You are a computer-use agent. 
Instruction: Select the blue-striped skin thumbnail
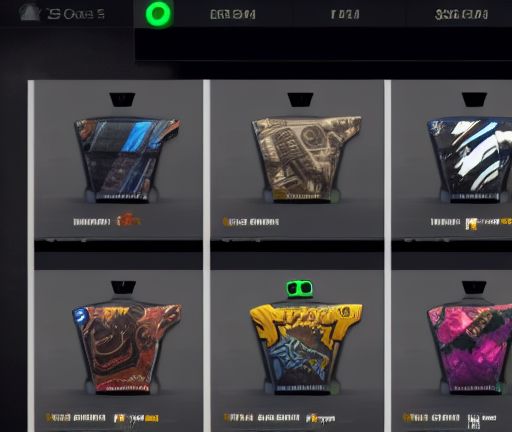coord(126,160)
